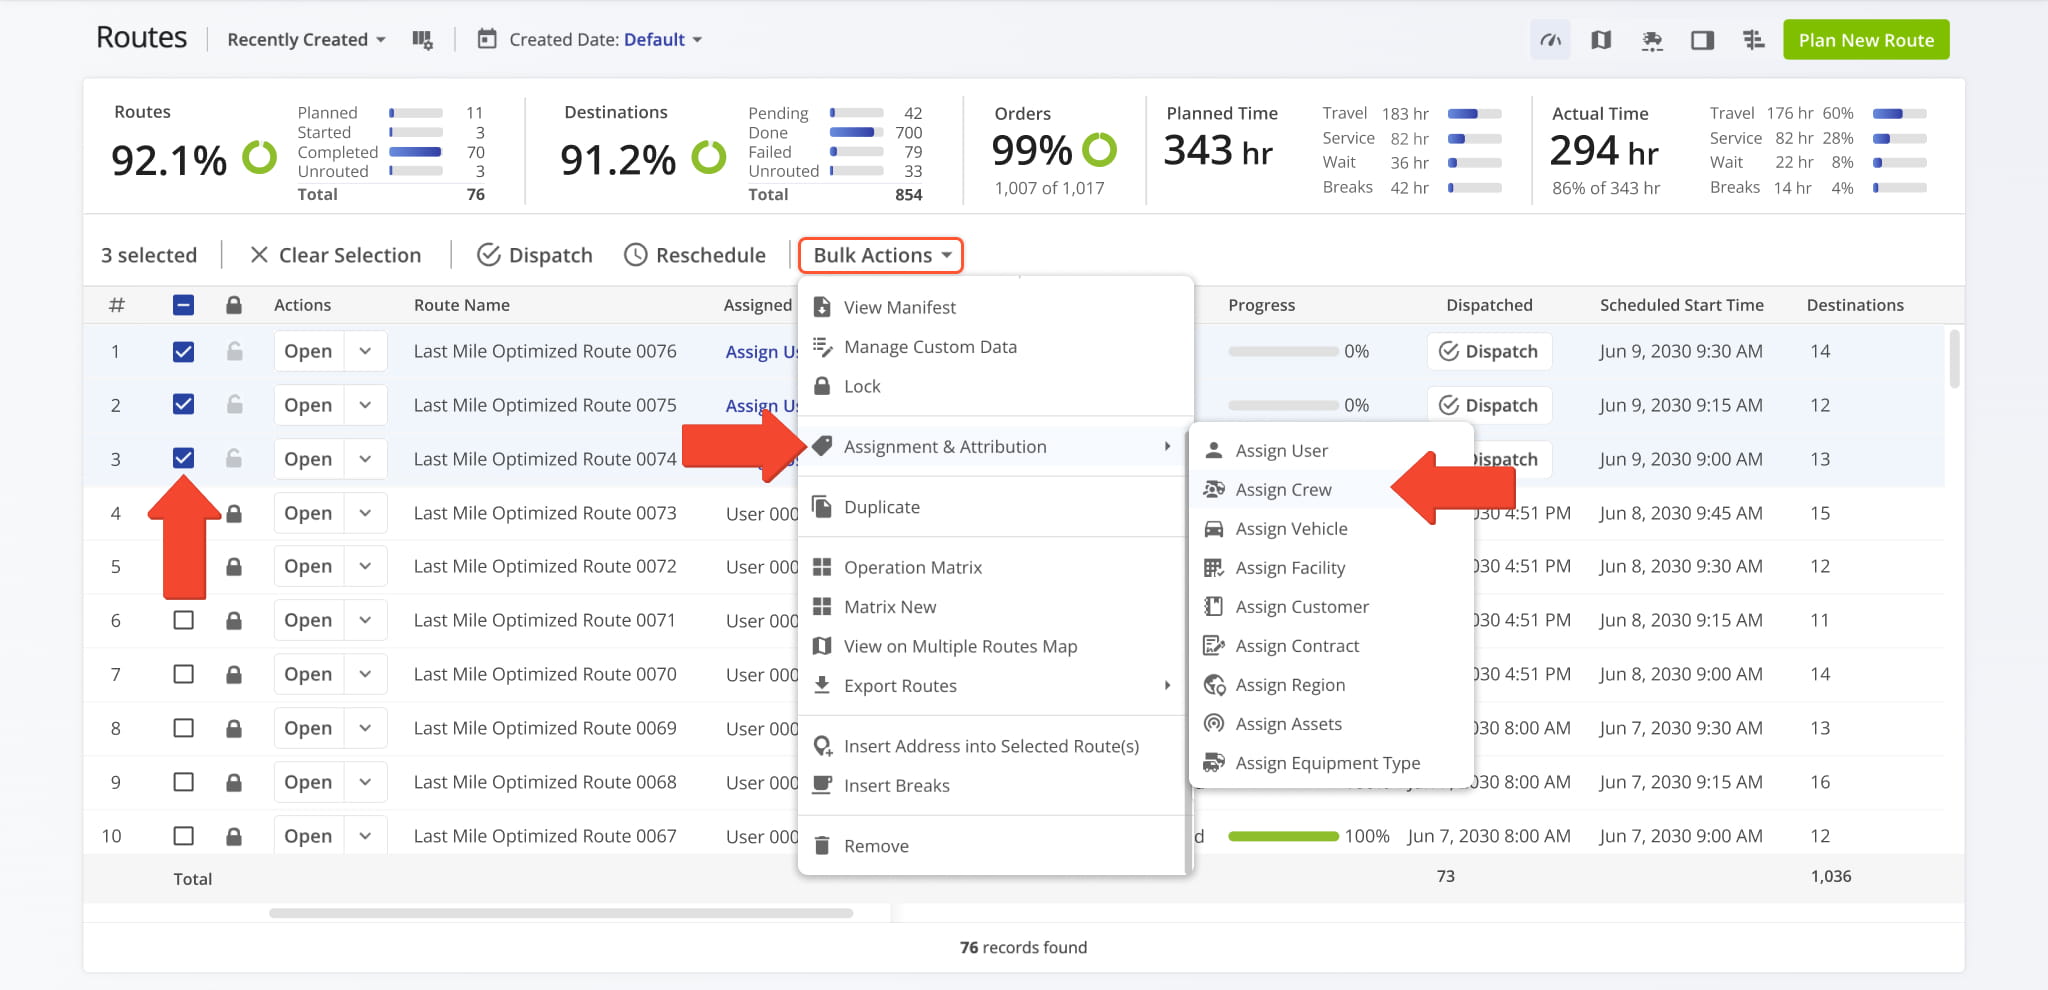Uncheck the checkbox for Route 0074
Screen dimensions: 2048x990
183,458
